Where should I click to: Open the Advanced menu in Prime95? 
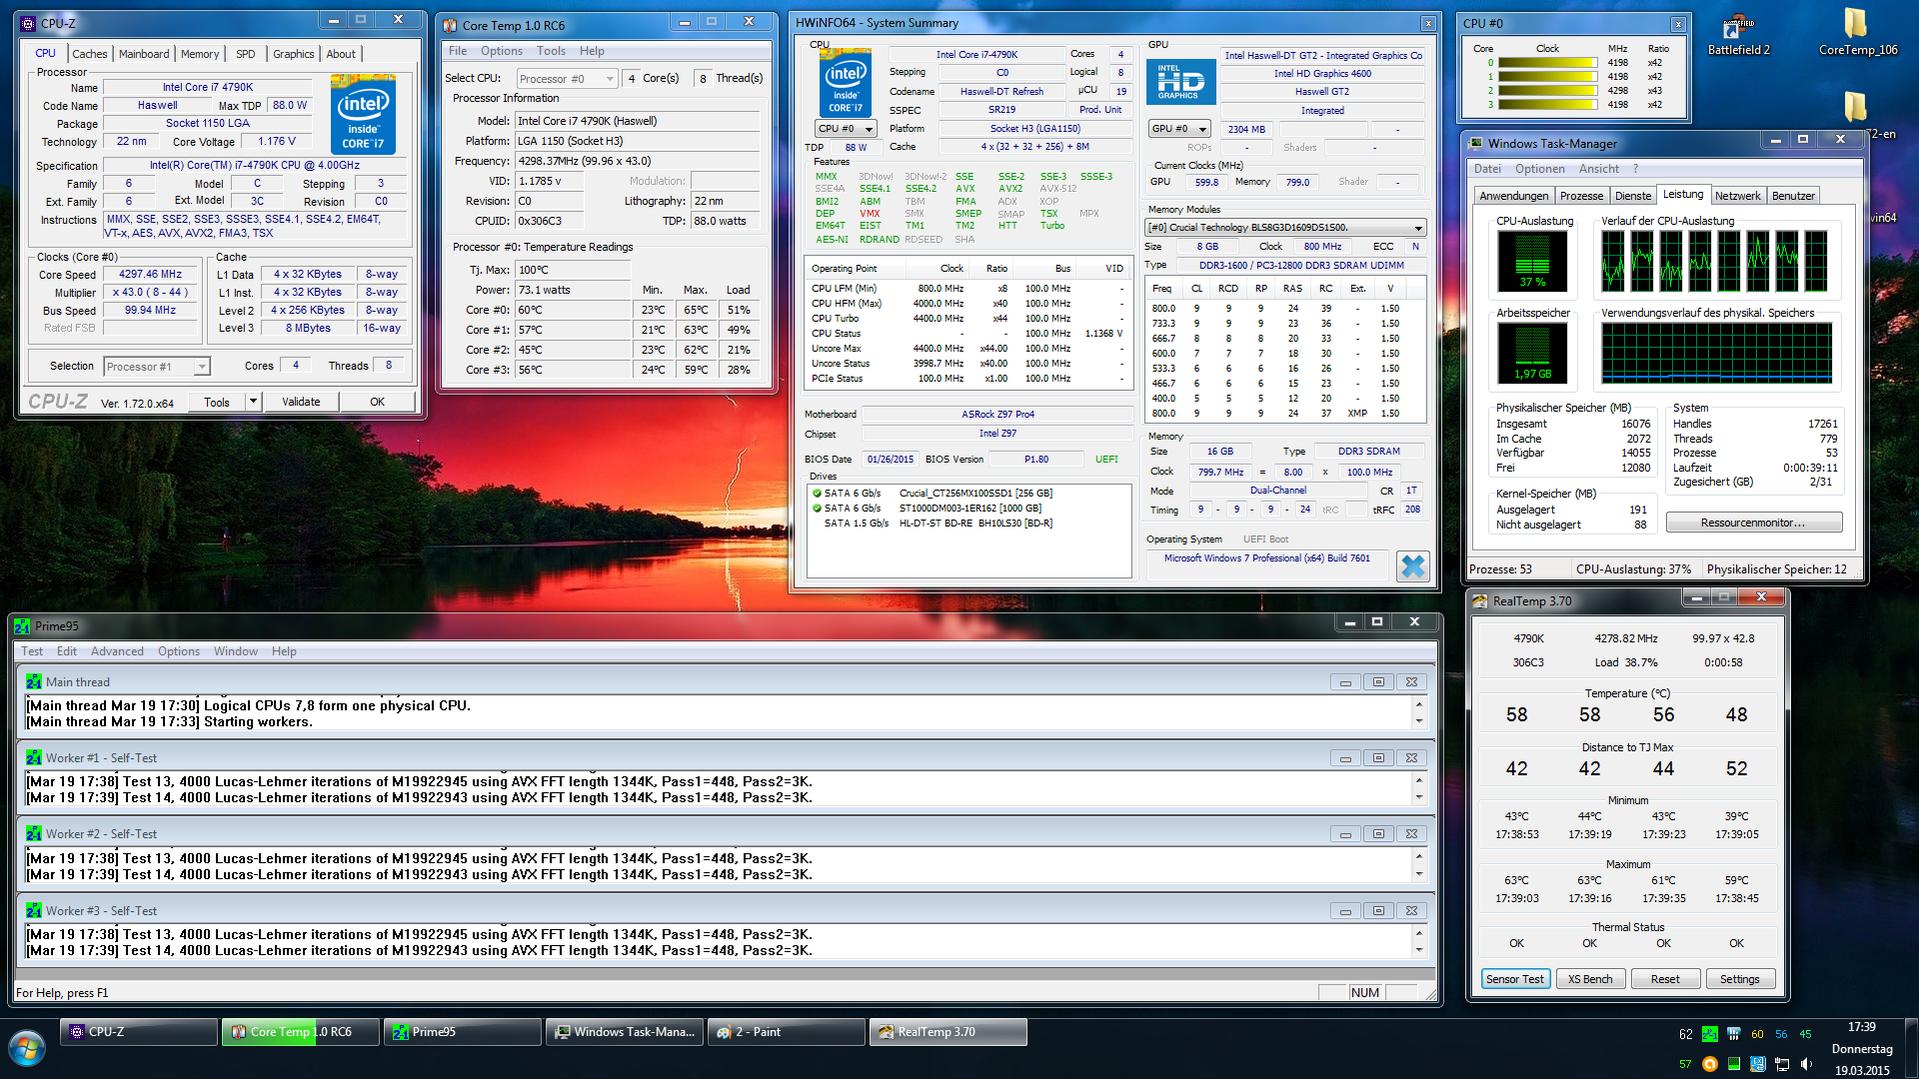pos(117,651)
